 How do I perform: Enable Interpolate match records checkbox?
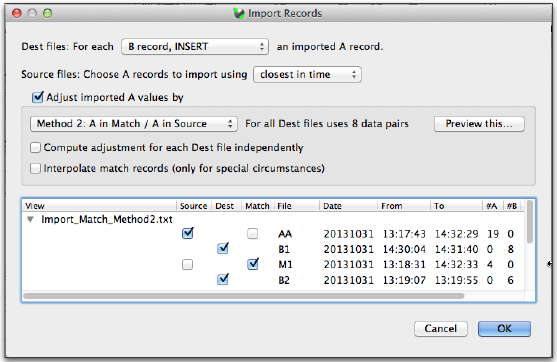36,168
